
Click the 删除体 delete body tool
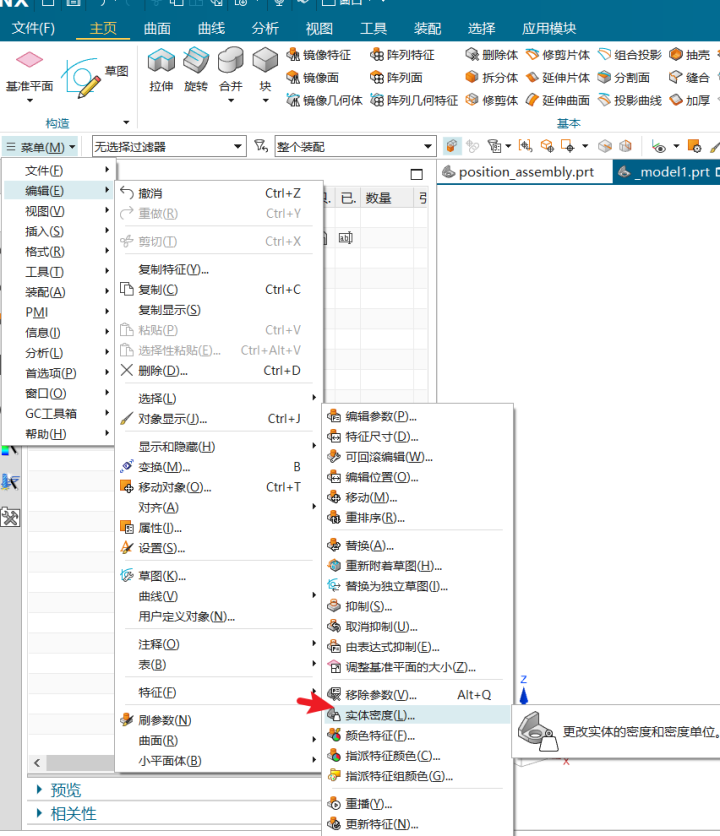491,55
